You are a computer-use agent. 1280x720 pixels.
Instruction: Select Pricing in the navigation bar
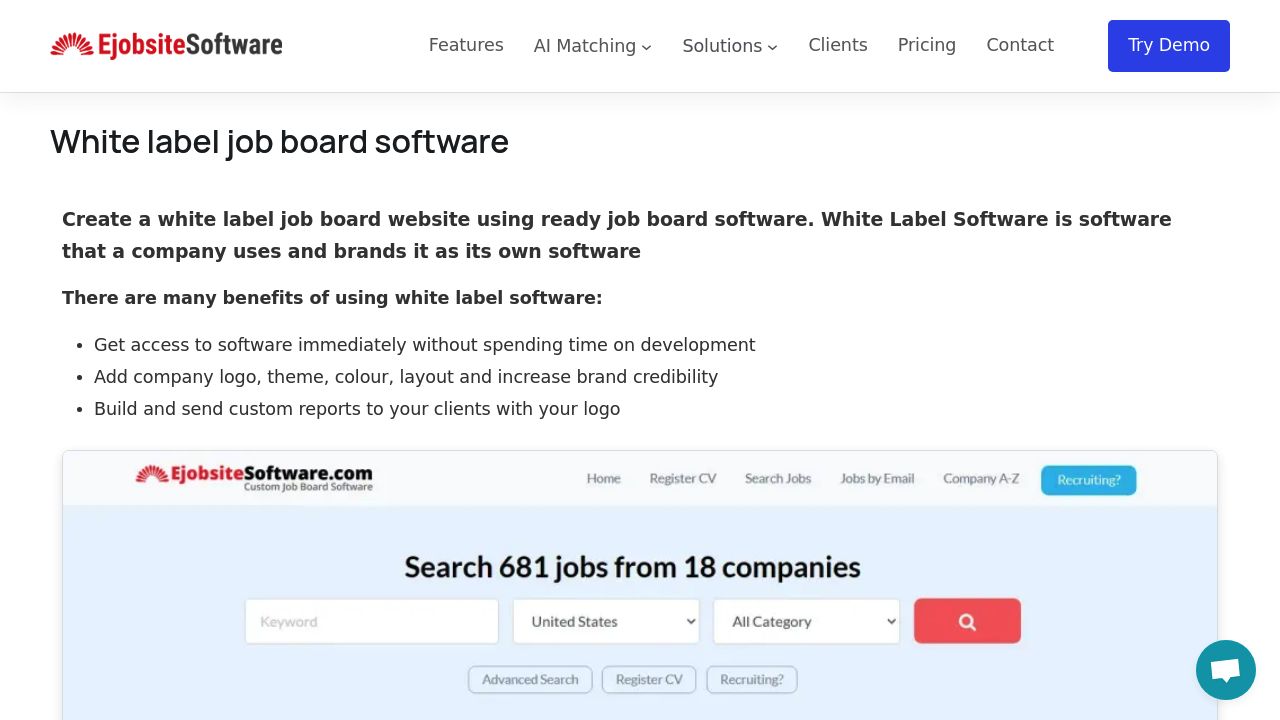(x=926, y=45)
